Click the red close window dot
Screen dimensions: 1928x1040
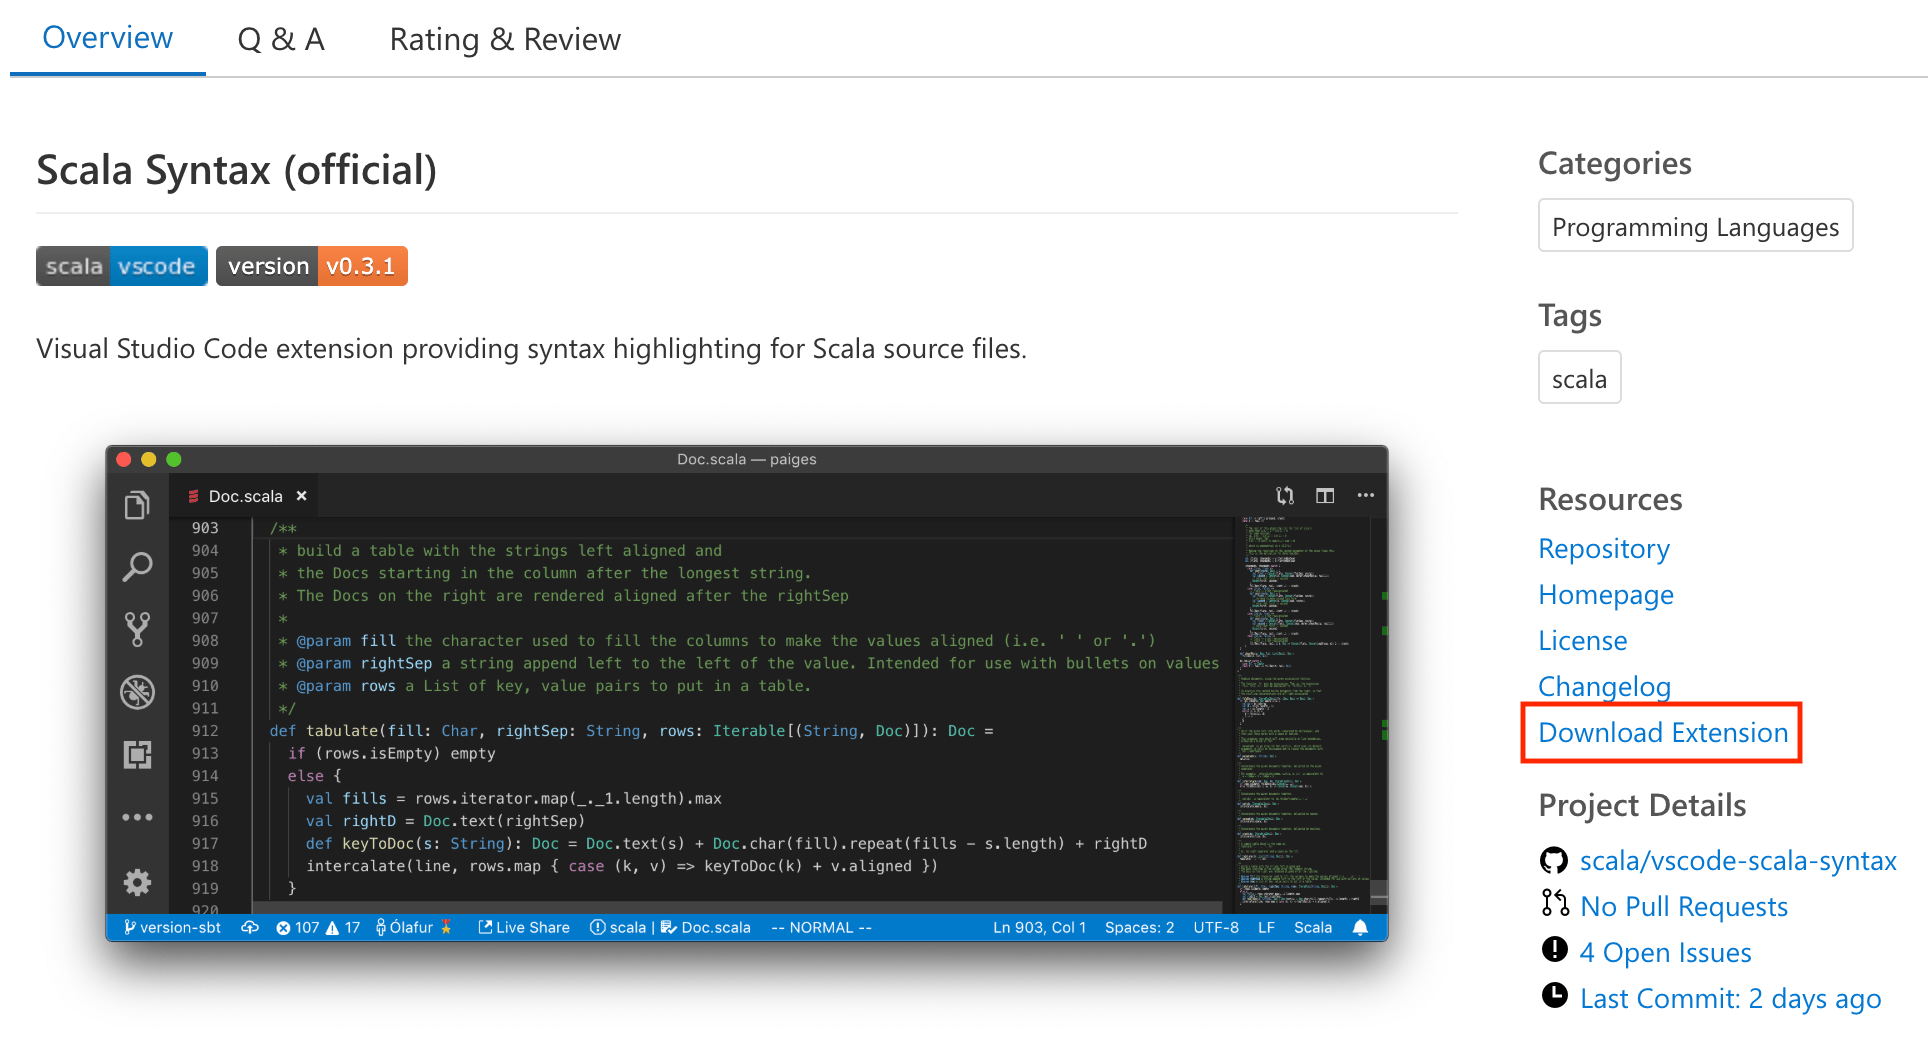tap(124, 460)
